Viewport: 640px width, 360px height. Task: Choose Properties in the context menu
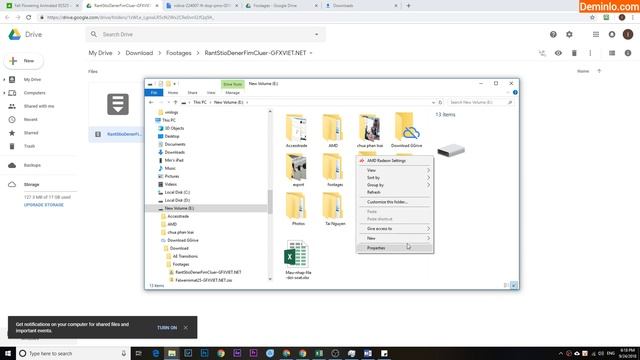[x=395, y=248]
